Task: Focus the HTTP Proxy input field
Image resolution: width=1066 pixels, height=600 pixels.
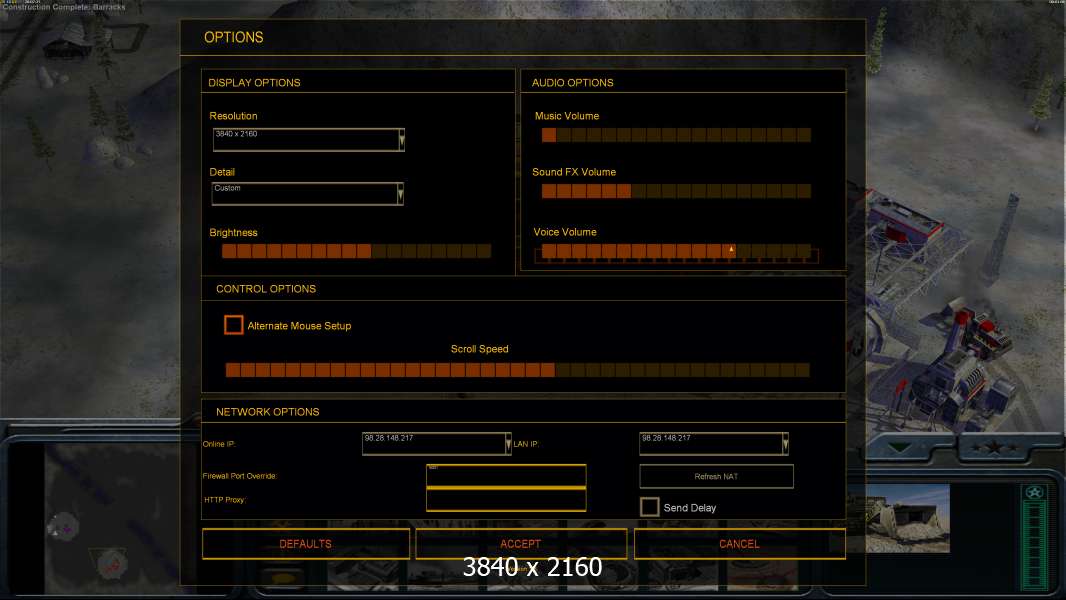Action: coord(506,500)
